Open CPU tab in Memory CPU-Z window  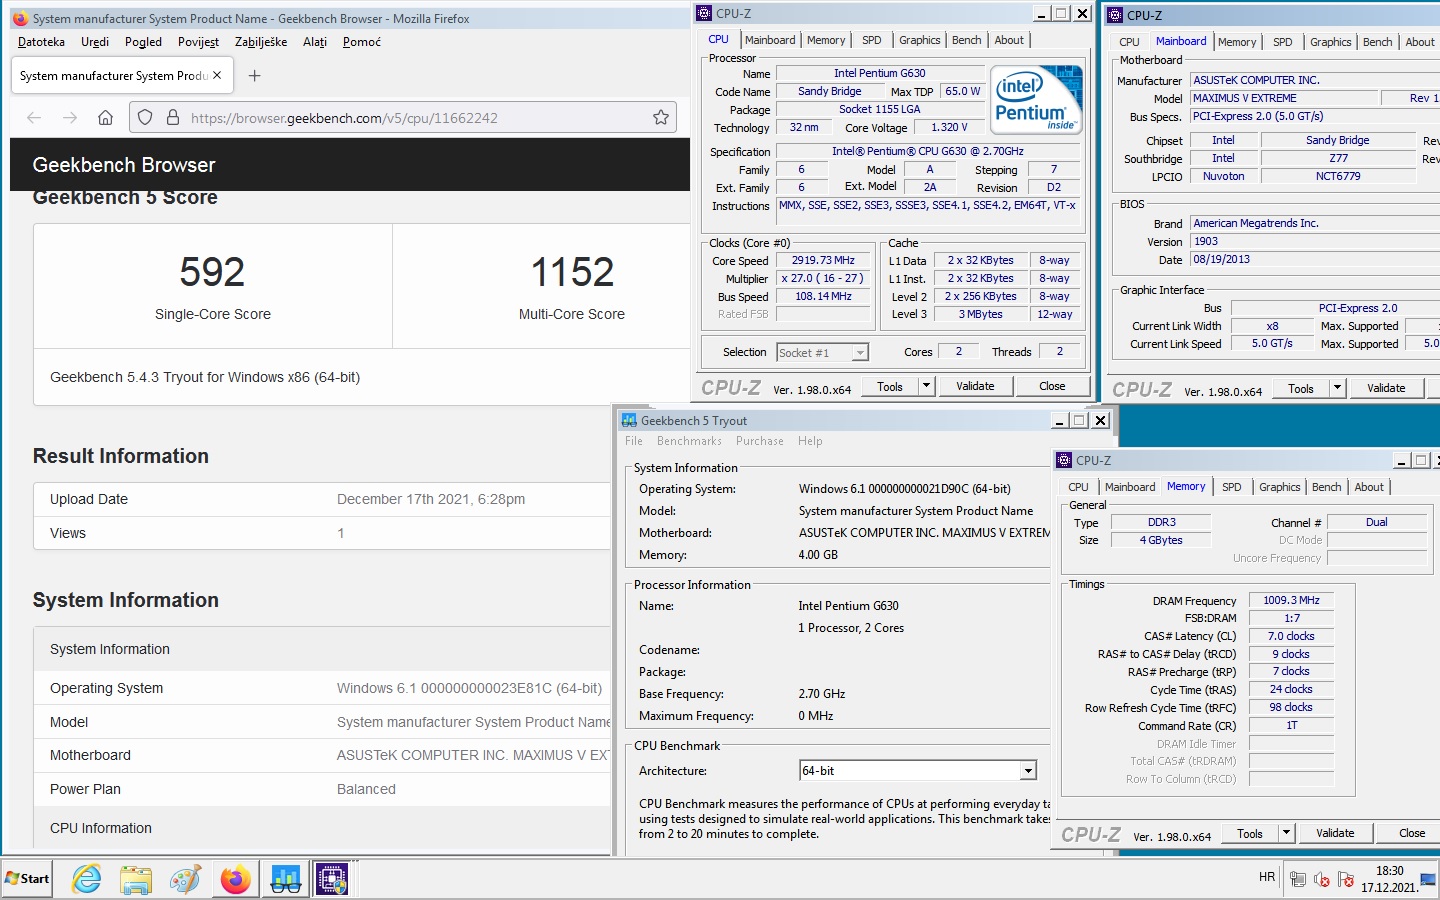[x=1078, y=487]
